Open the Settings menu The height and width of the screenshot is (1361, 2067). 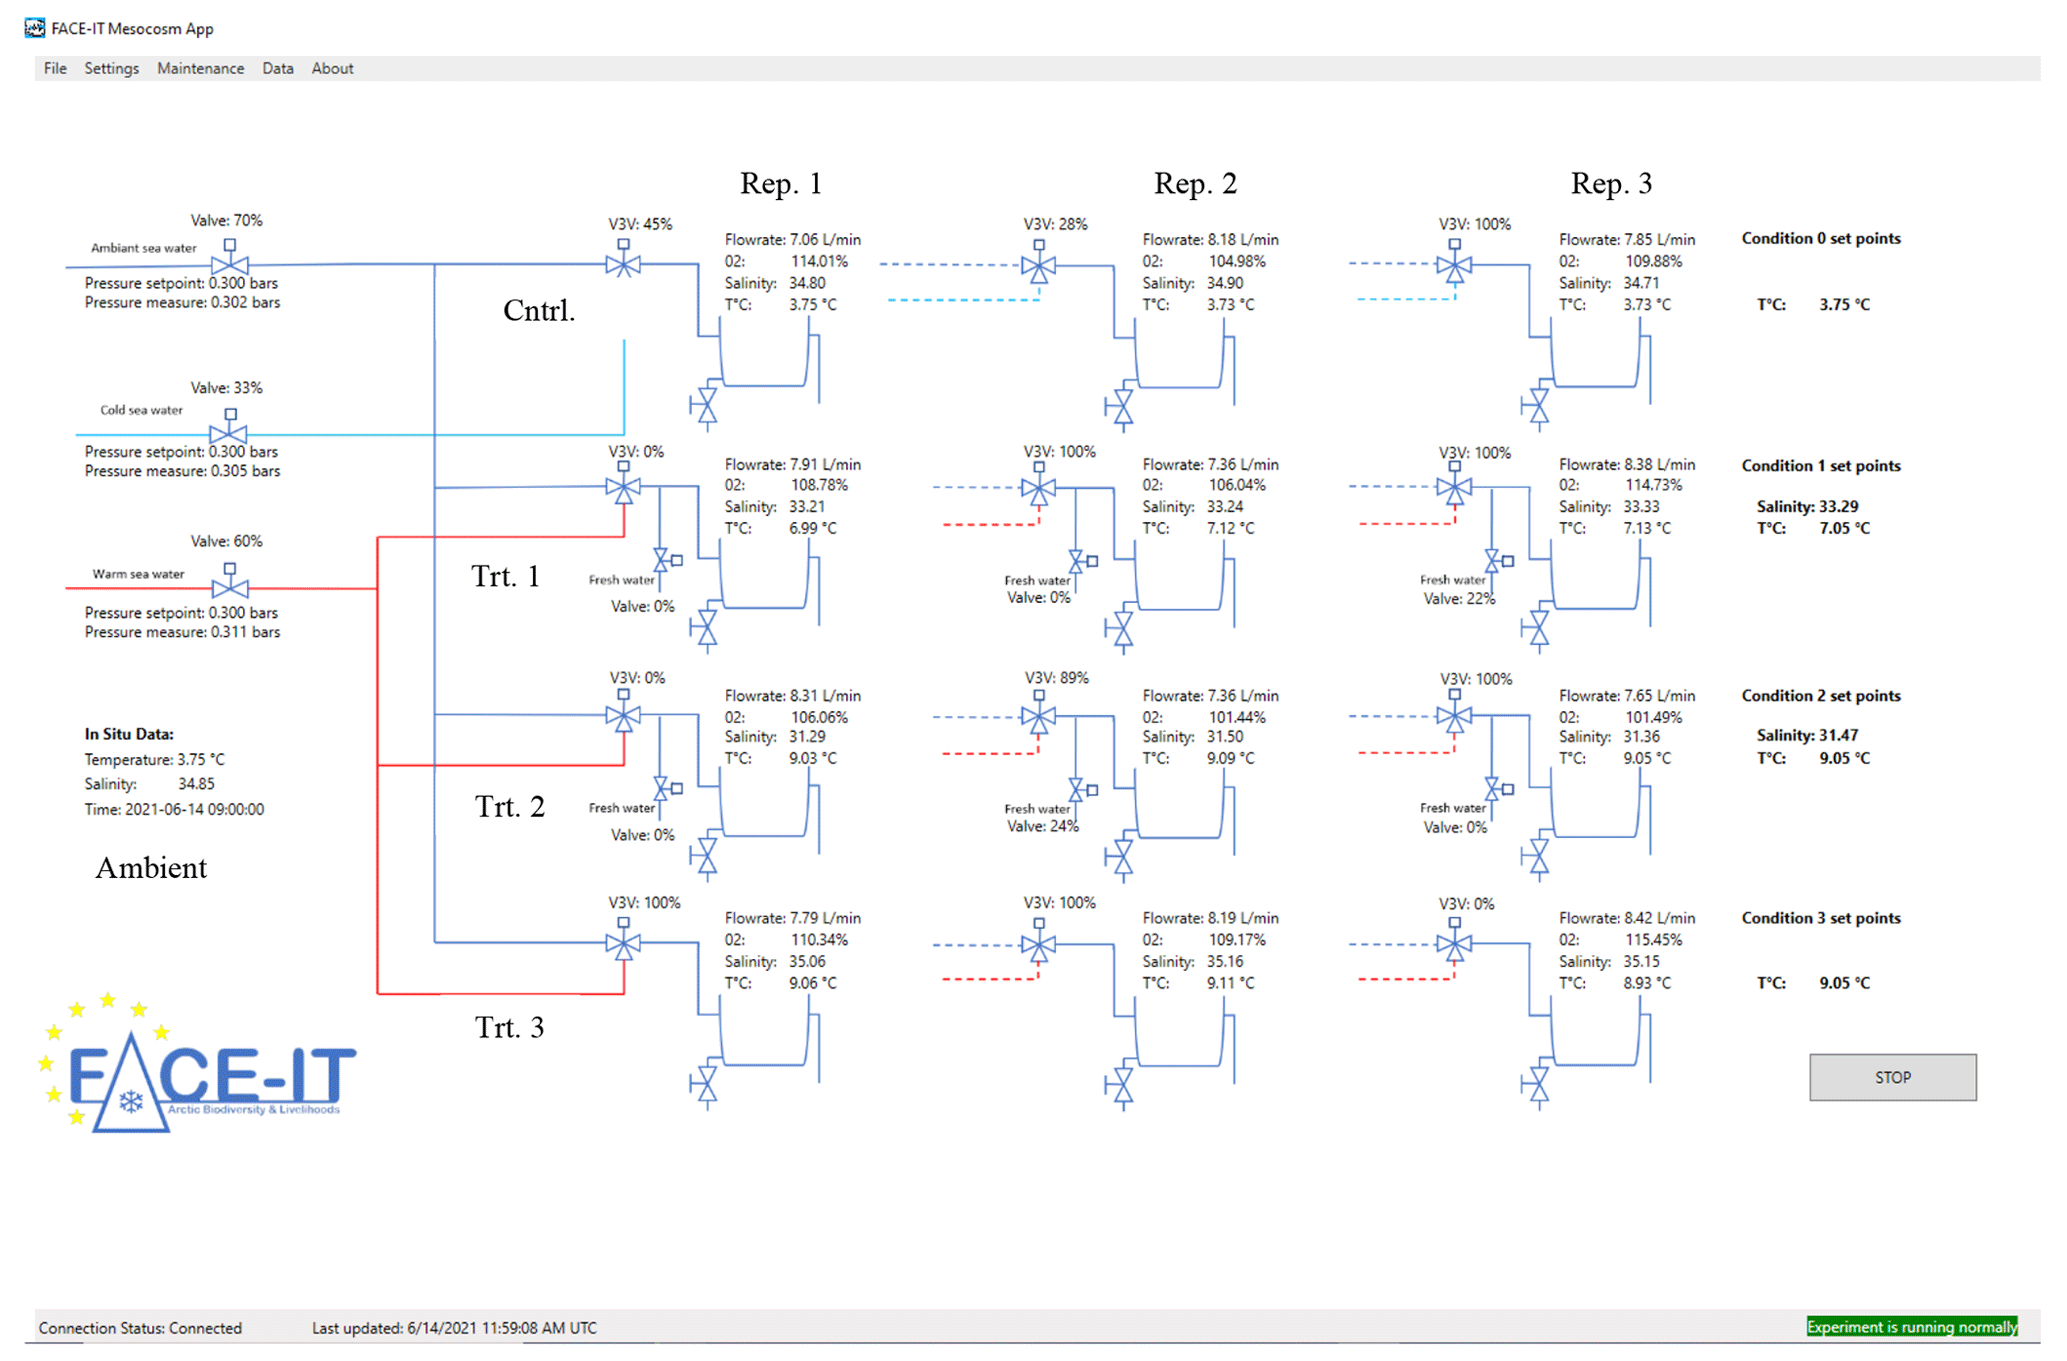[x=111, y=68]
